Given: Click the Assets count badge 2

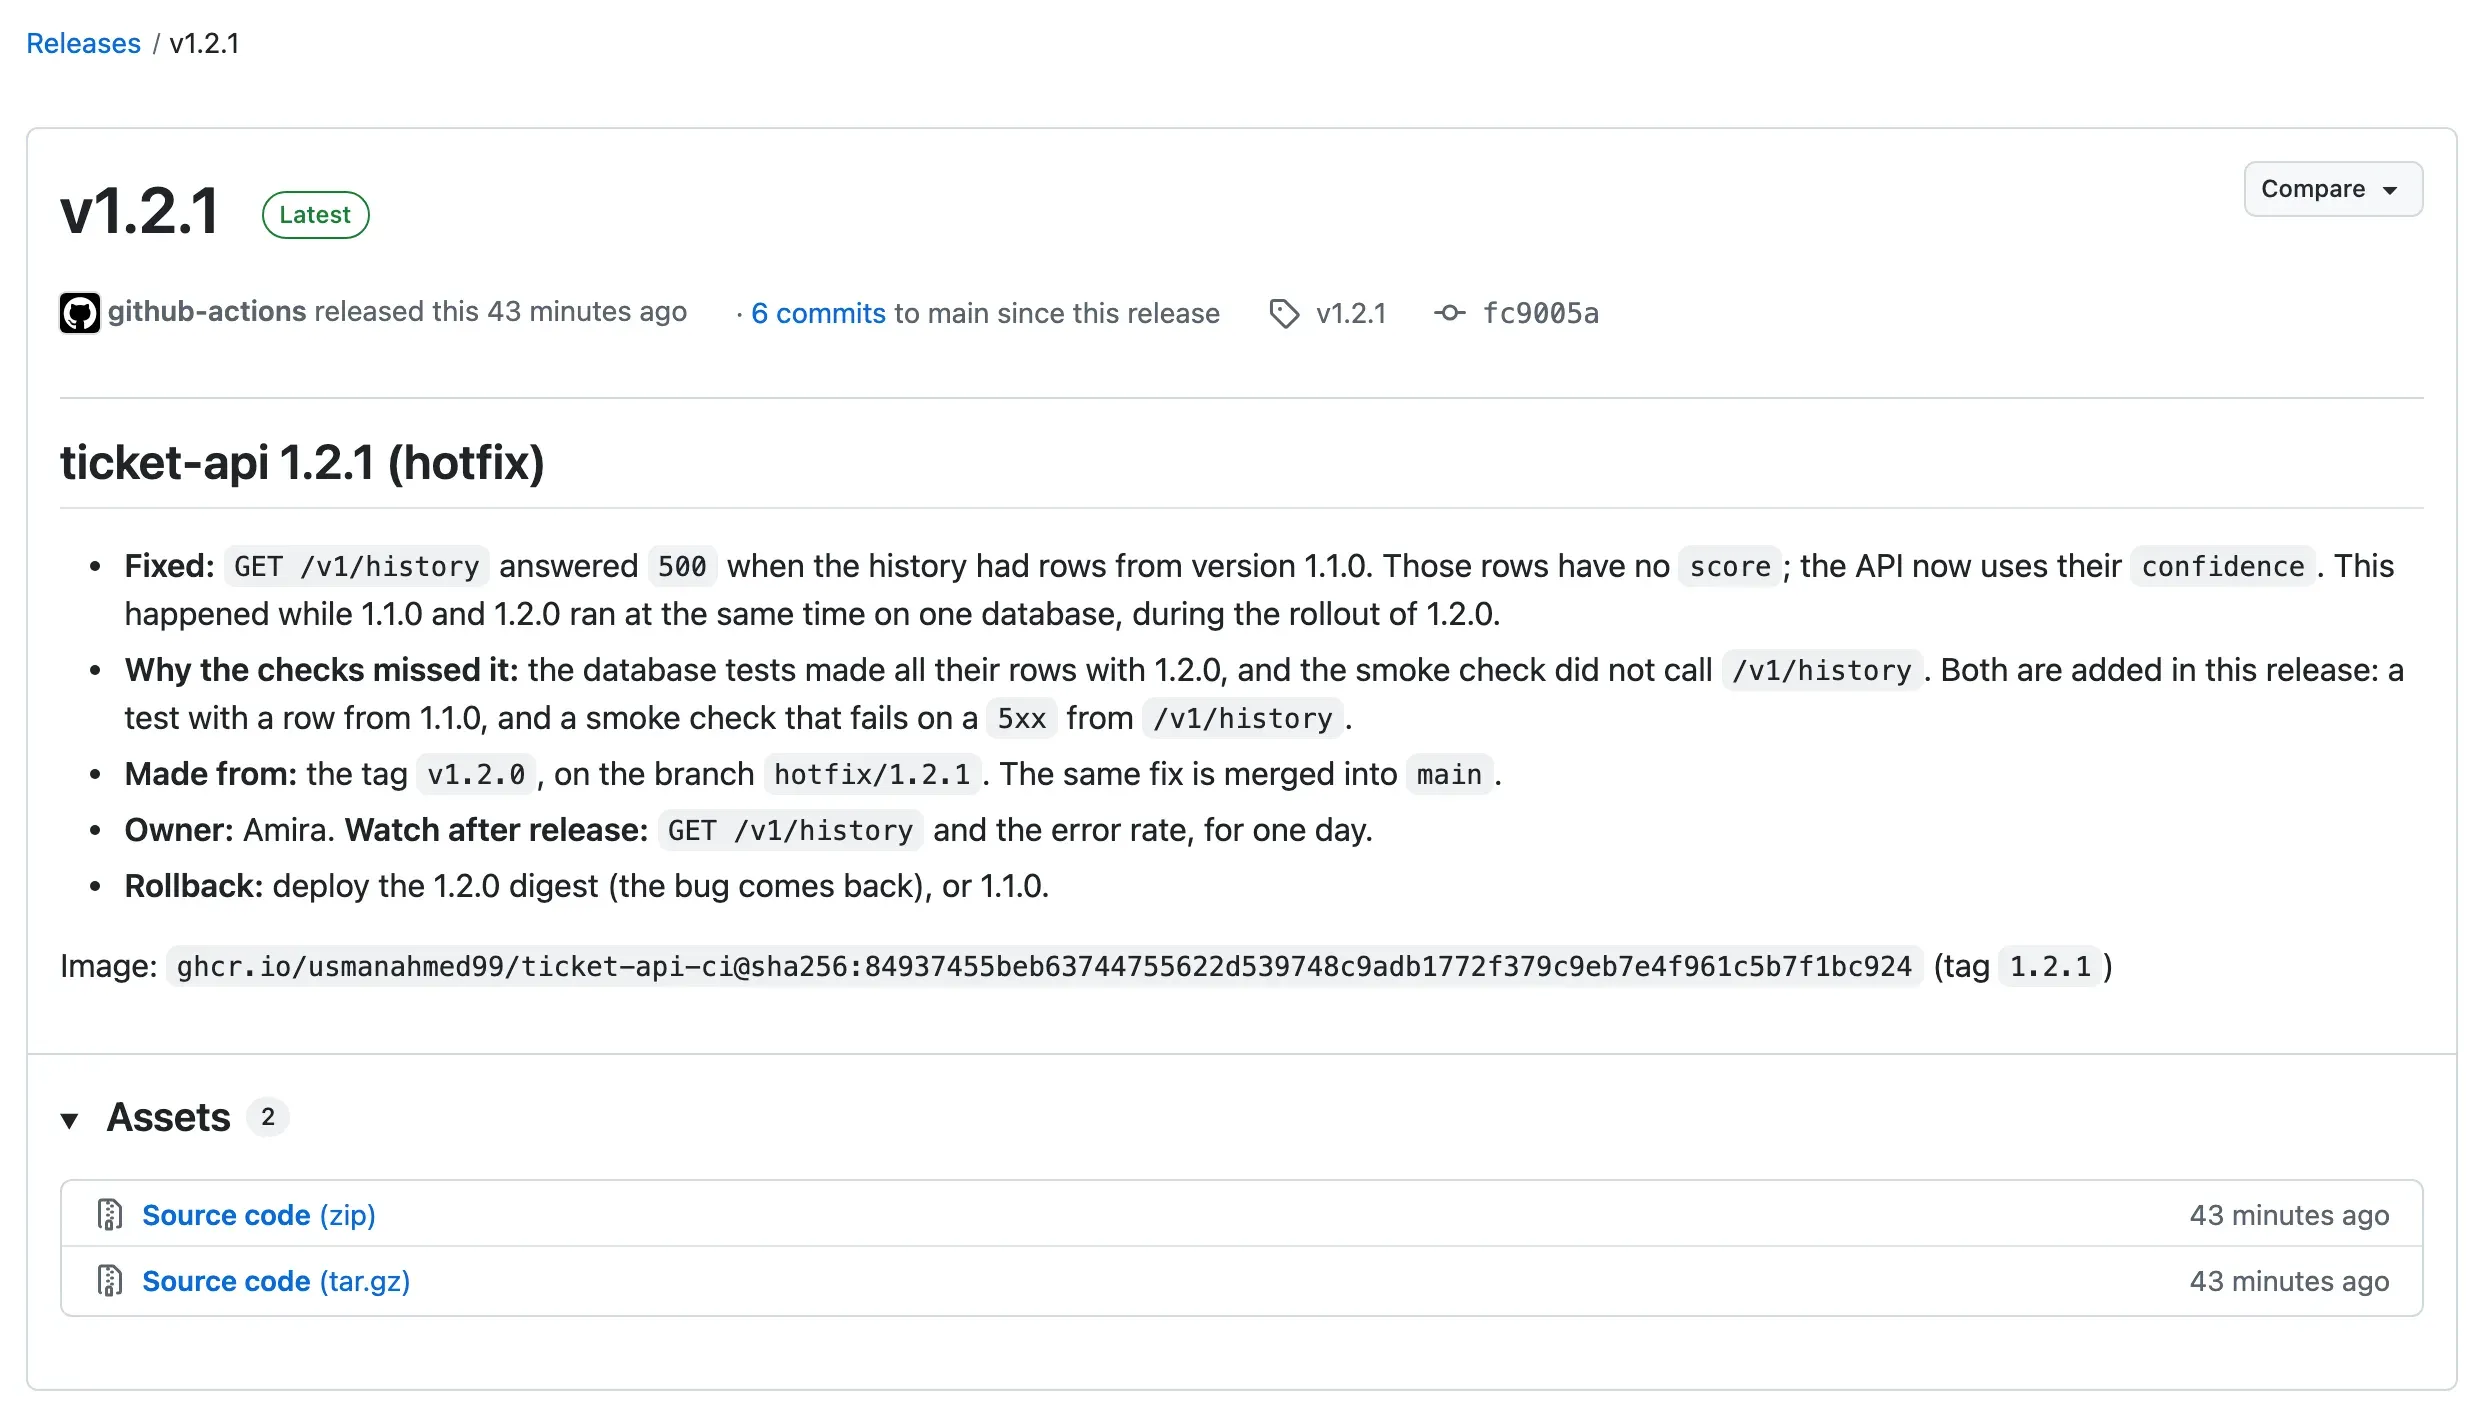Looking at the screenshot, I should (x=268, y=1117).
